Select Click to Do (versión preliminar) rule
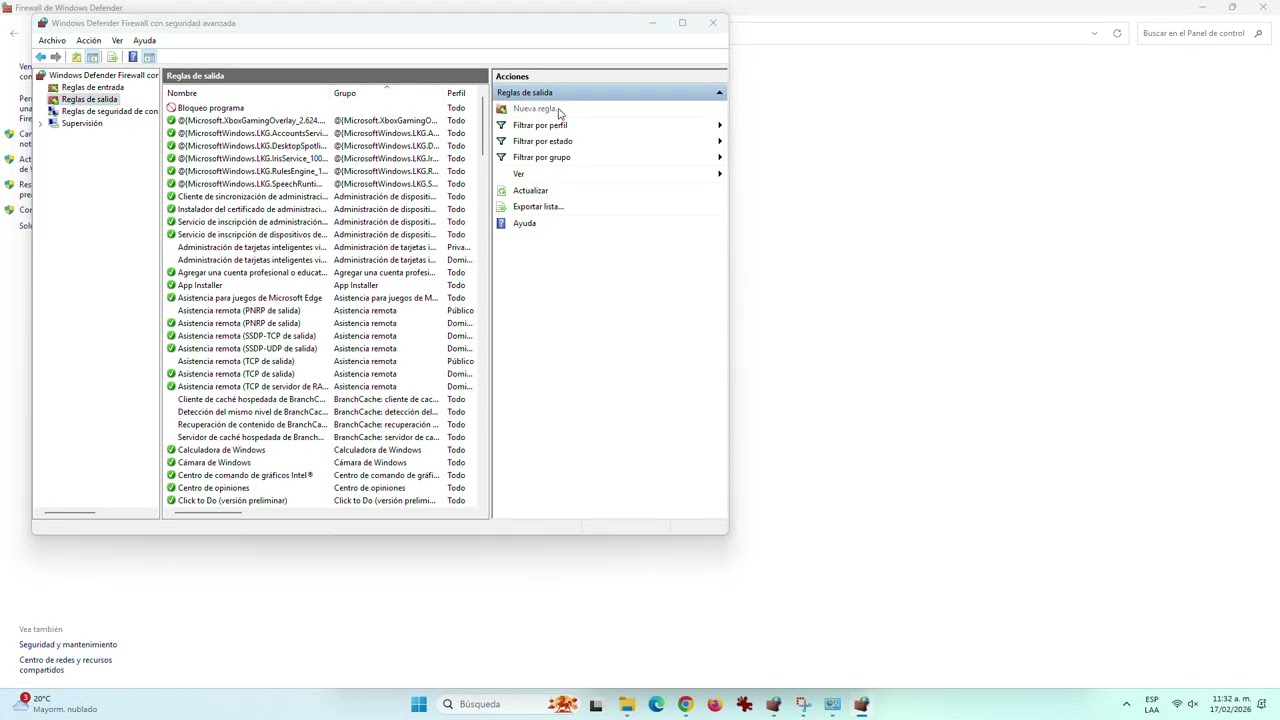 point(322,501)
